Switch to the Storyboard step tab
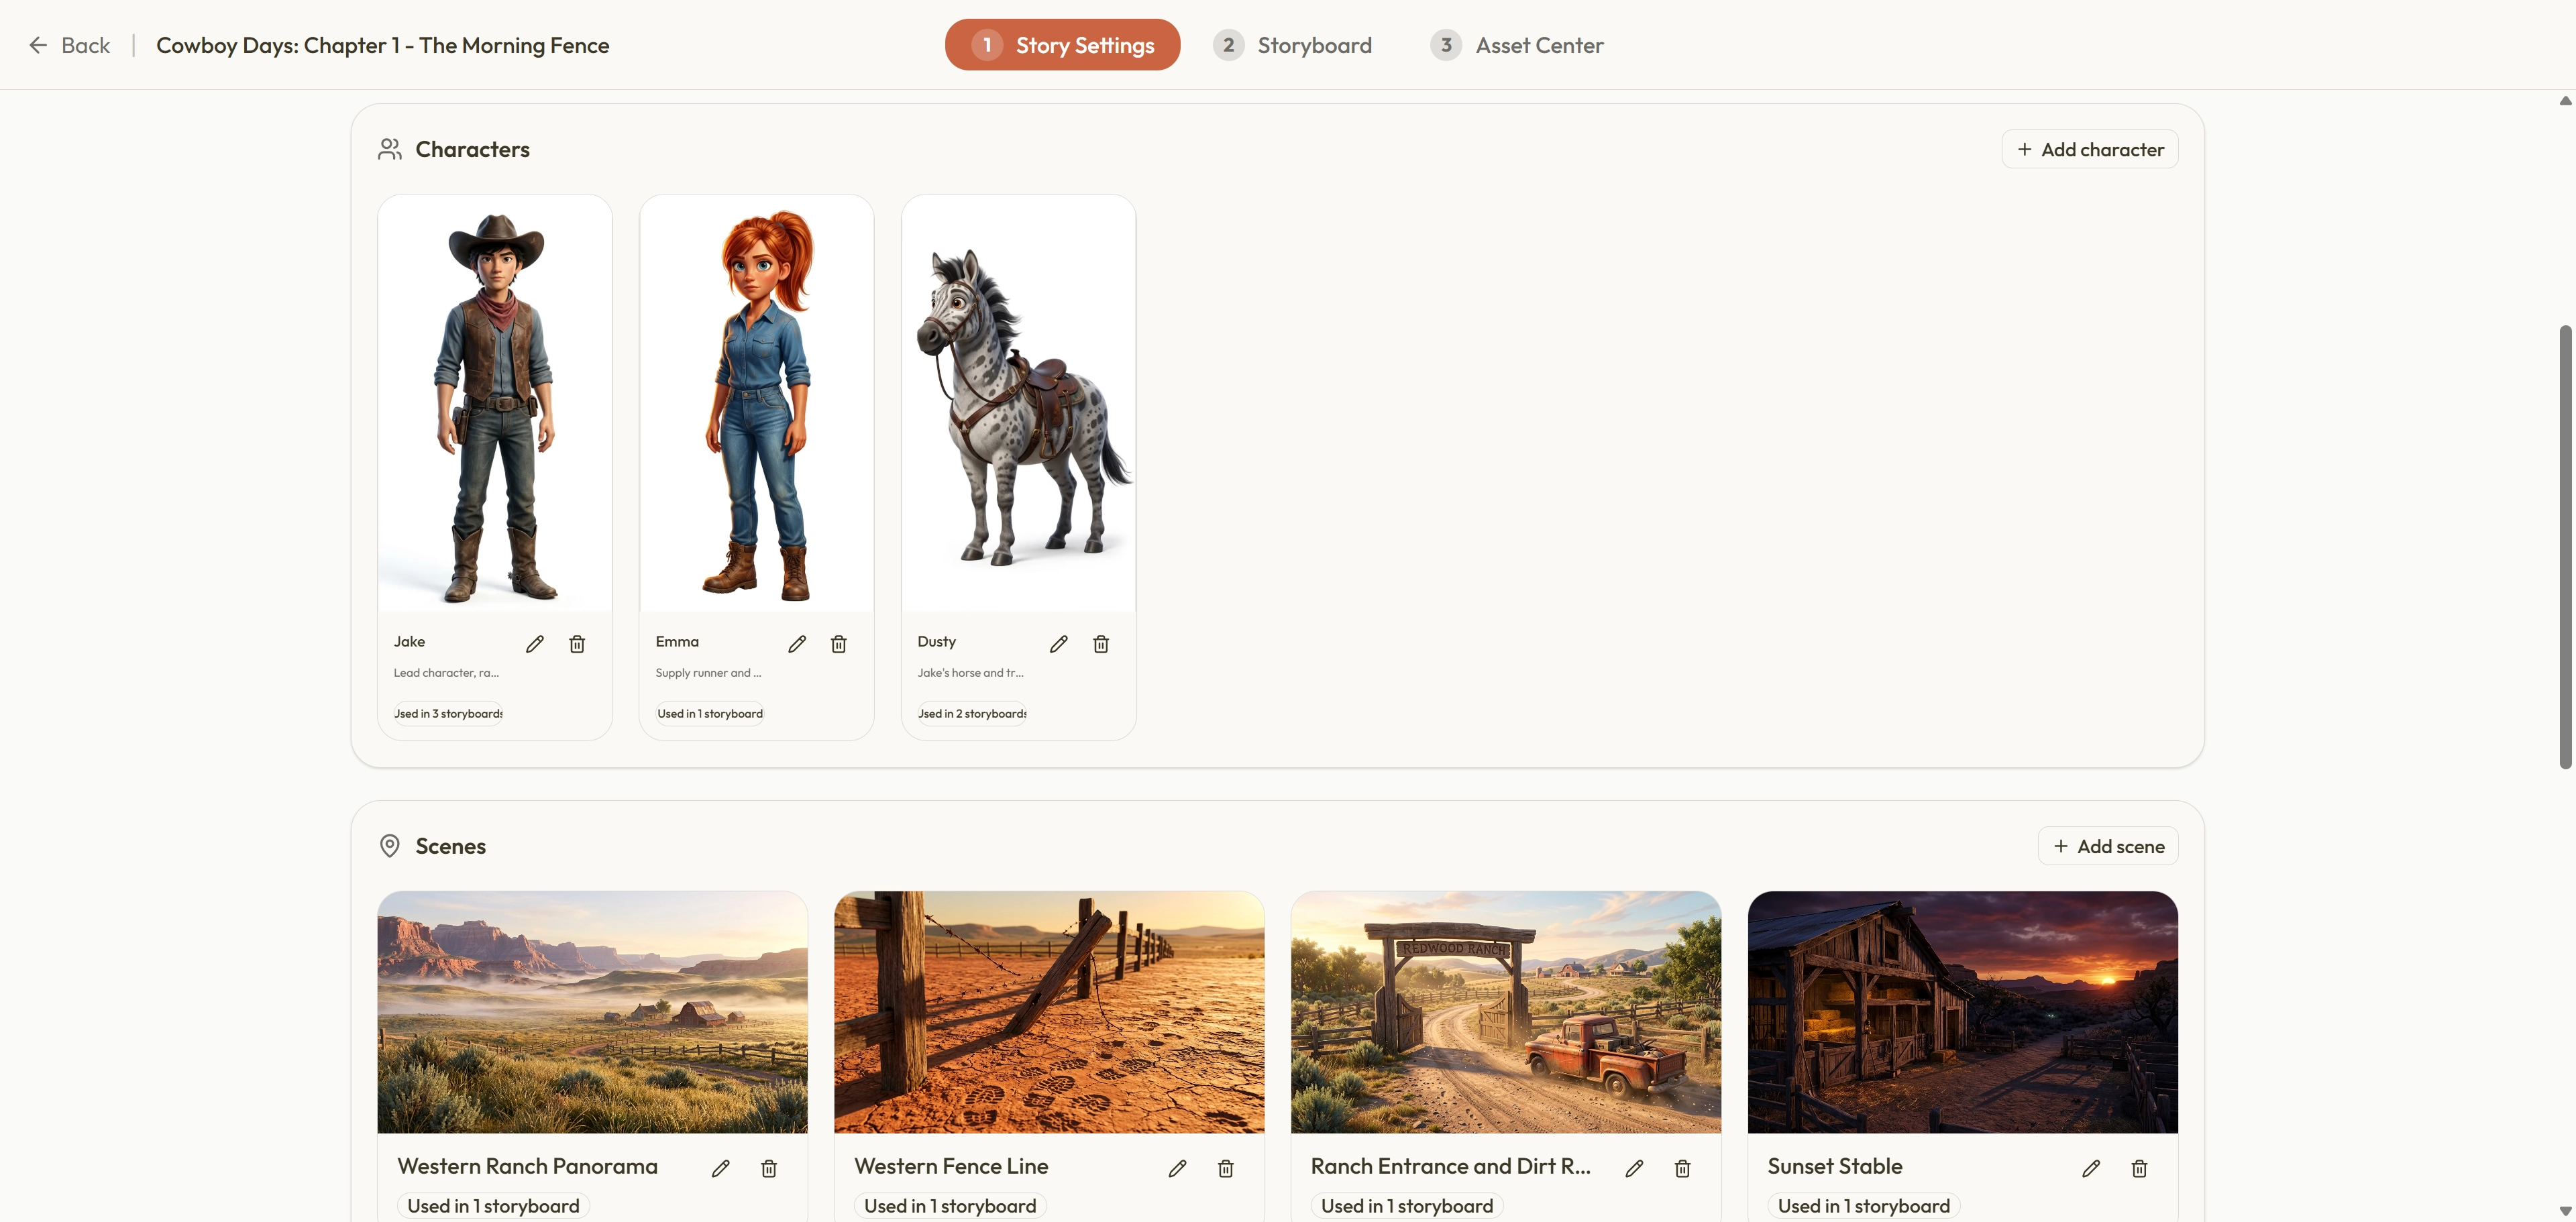2576x1222 pixels. point(1293,45)
